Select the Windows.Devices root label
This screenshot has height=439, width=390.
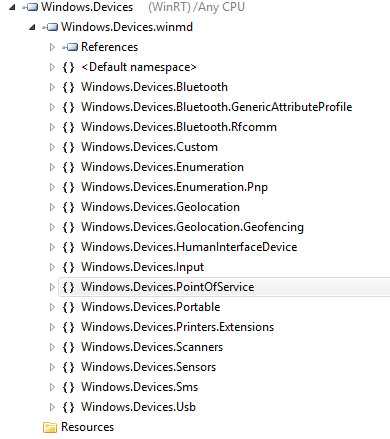(x=87, y=7)
